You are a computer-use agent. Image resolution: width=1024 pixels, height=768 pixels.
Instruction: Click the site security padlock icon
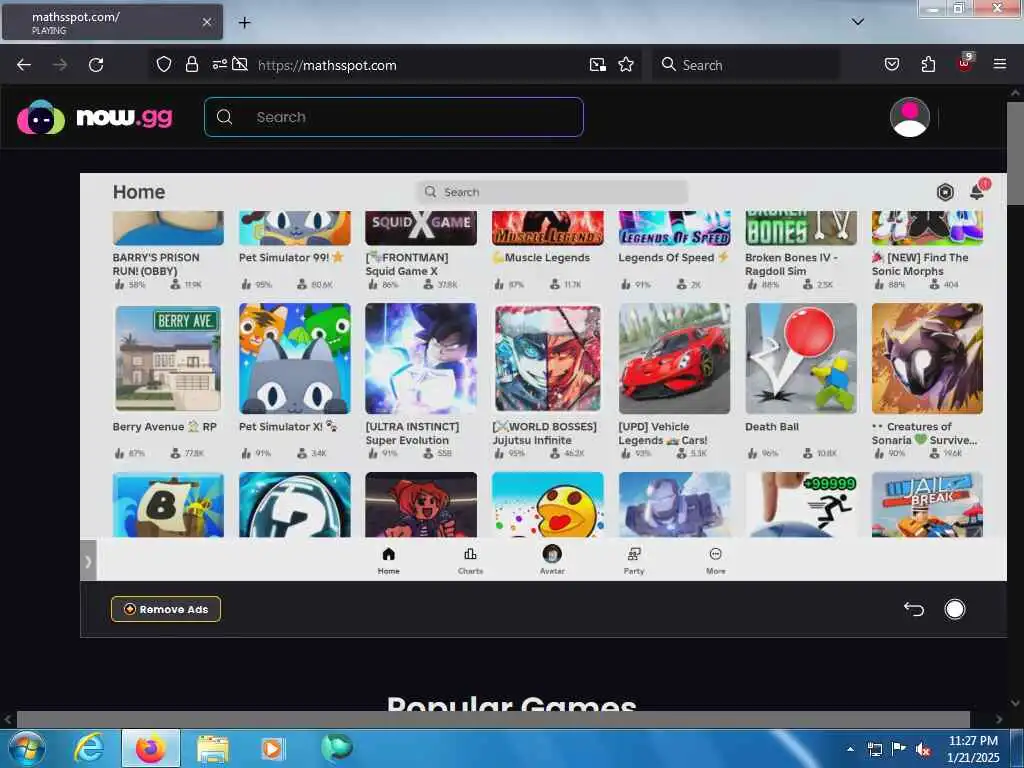[191, 64]
